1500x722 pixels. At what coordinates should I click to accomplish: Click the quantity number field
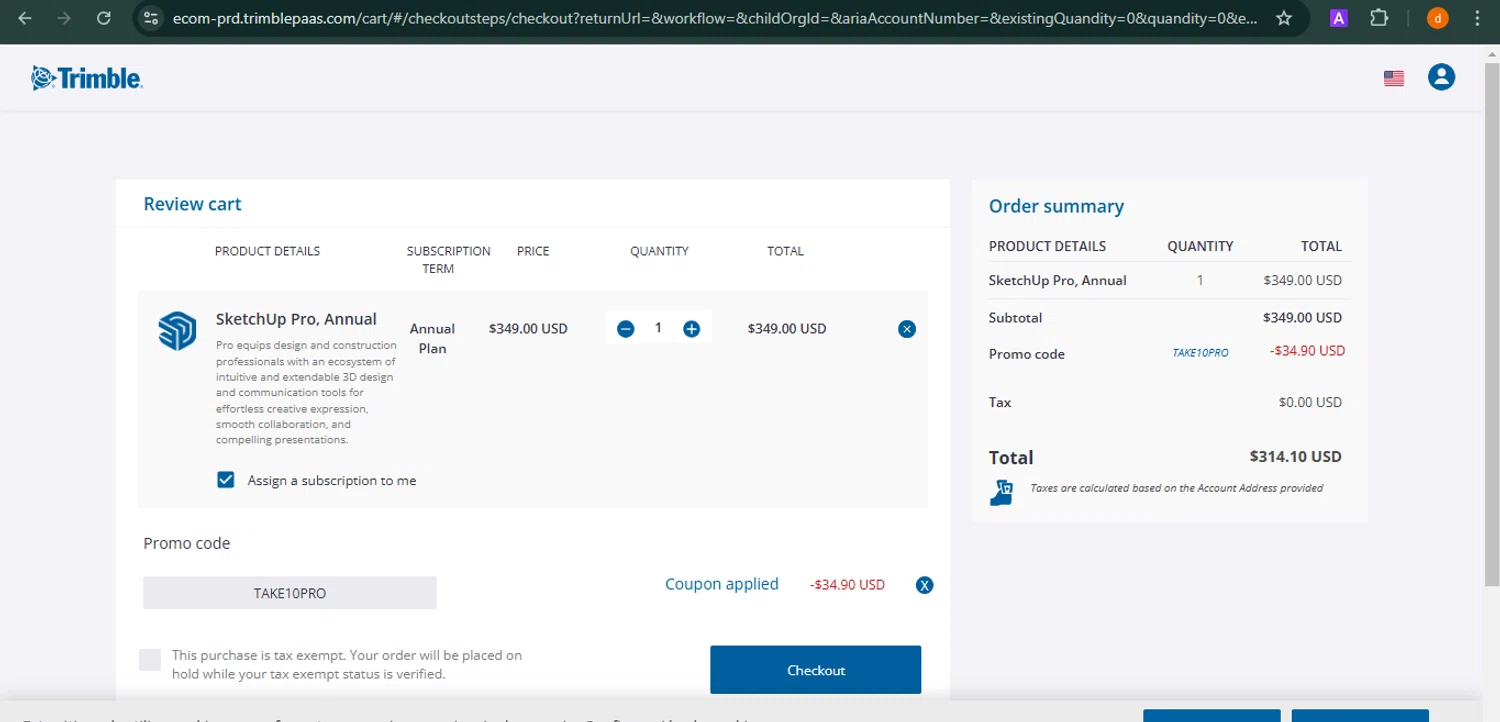pos(658,328)
